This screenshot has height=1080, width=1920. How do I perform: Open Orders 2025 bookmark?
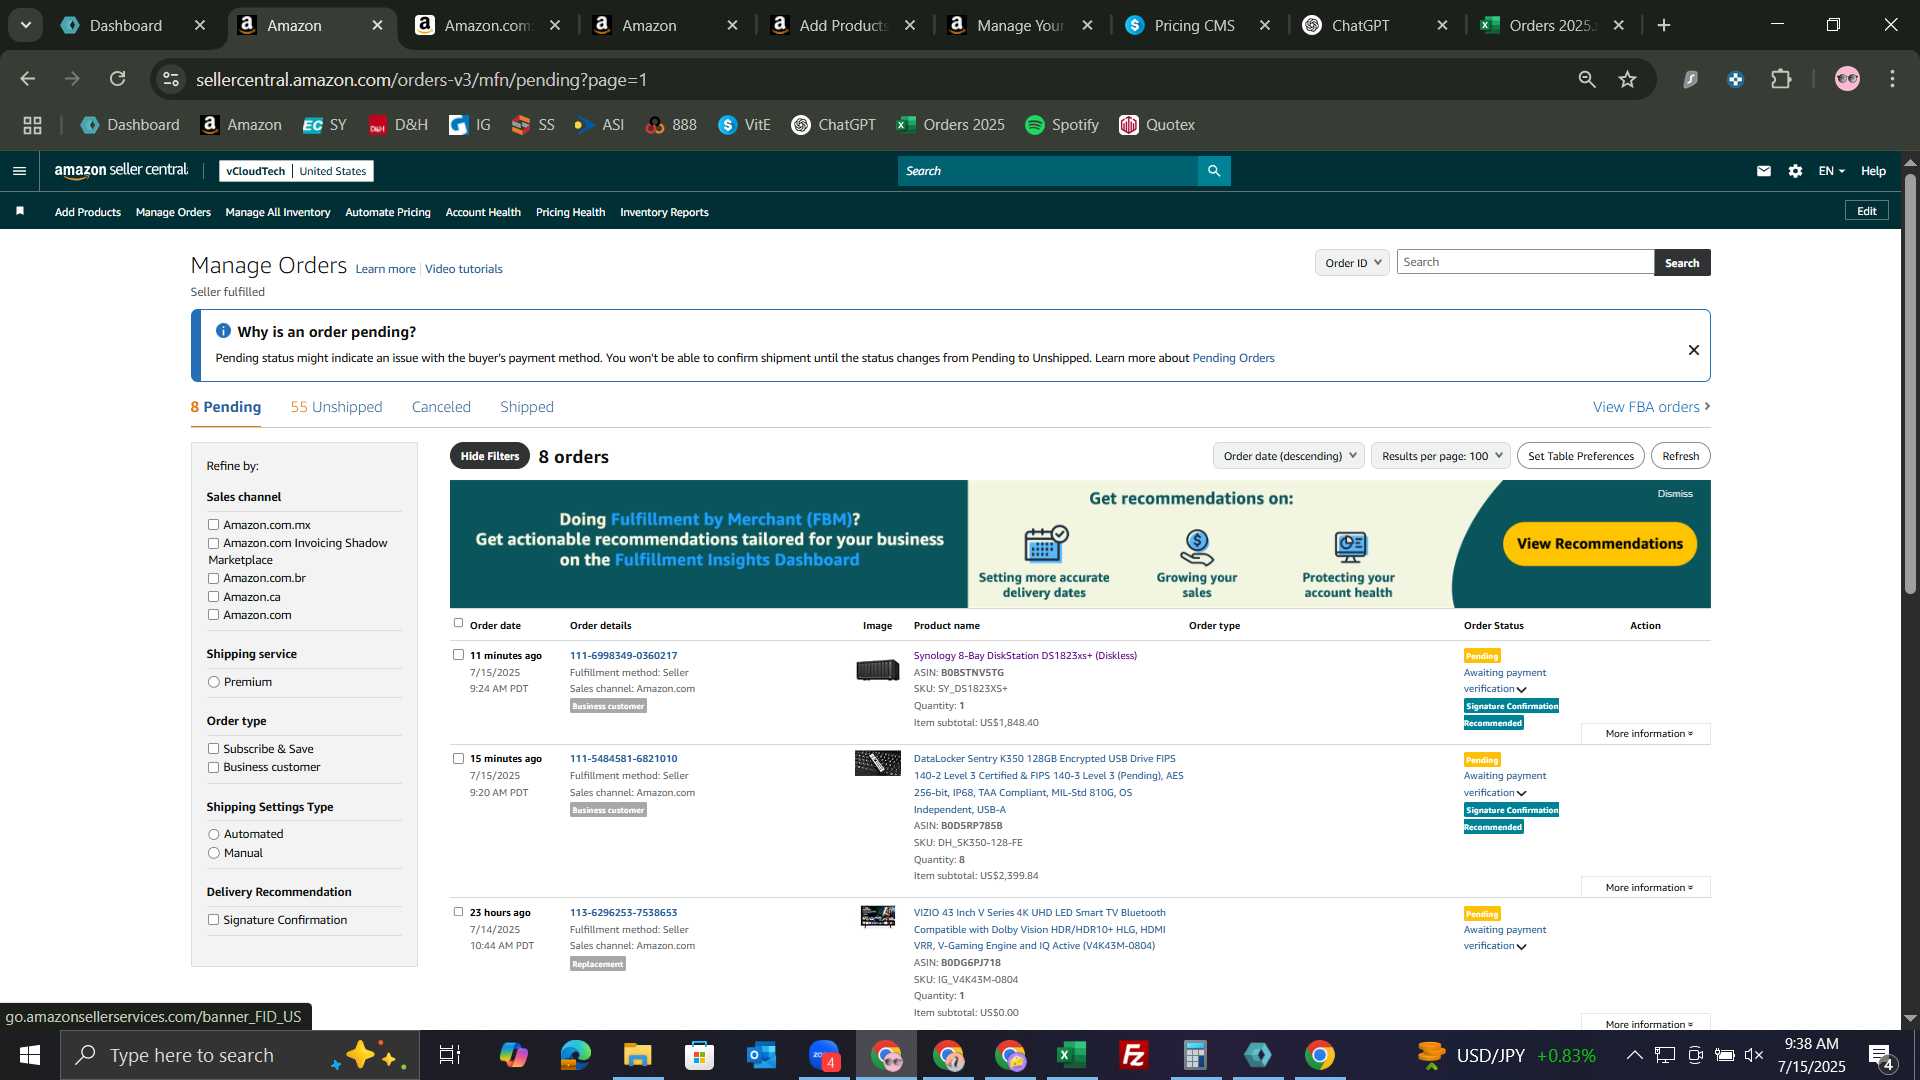tap(951, 125)
